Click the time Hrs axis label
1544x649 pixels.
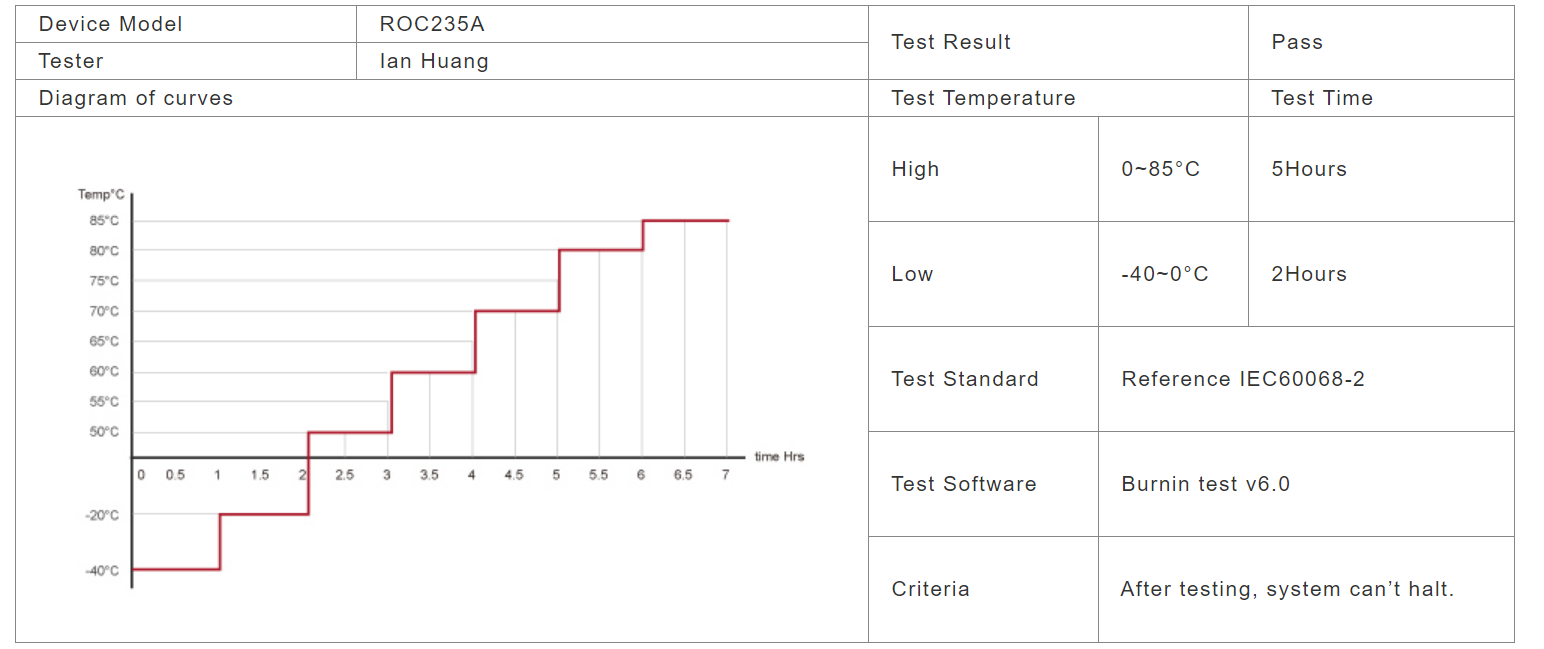coord(779,457)
